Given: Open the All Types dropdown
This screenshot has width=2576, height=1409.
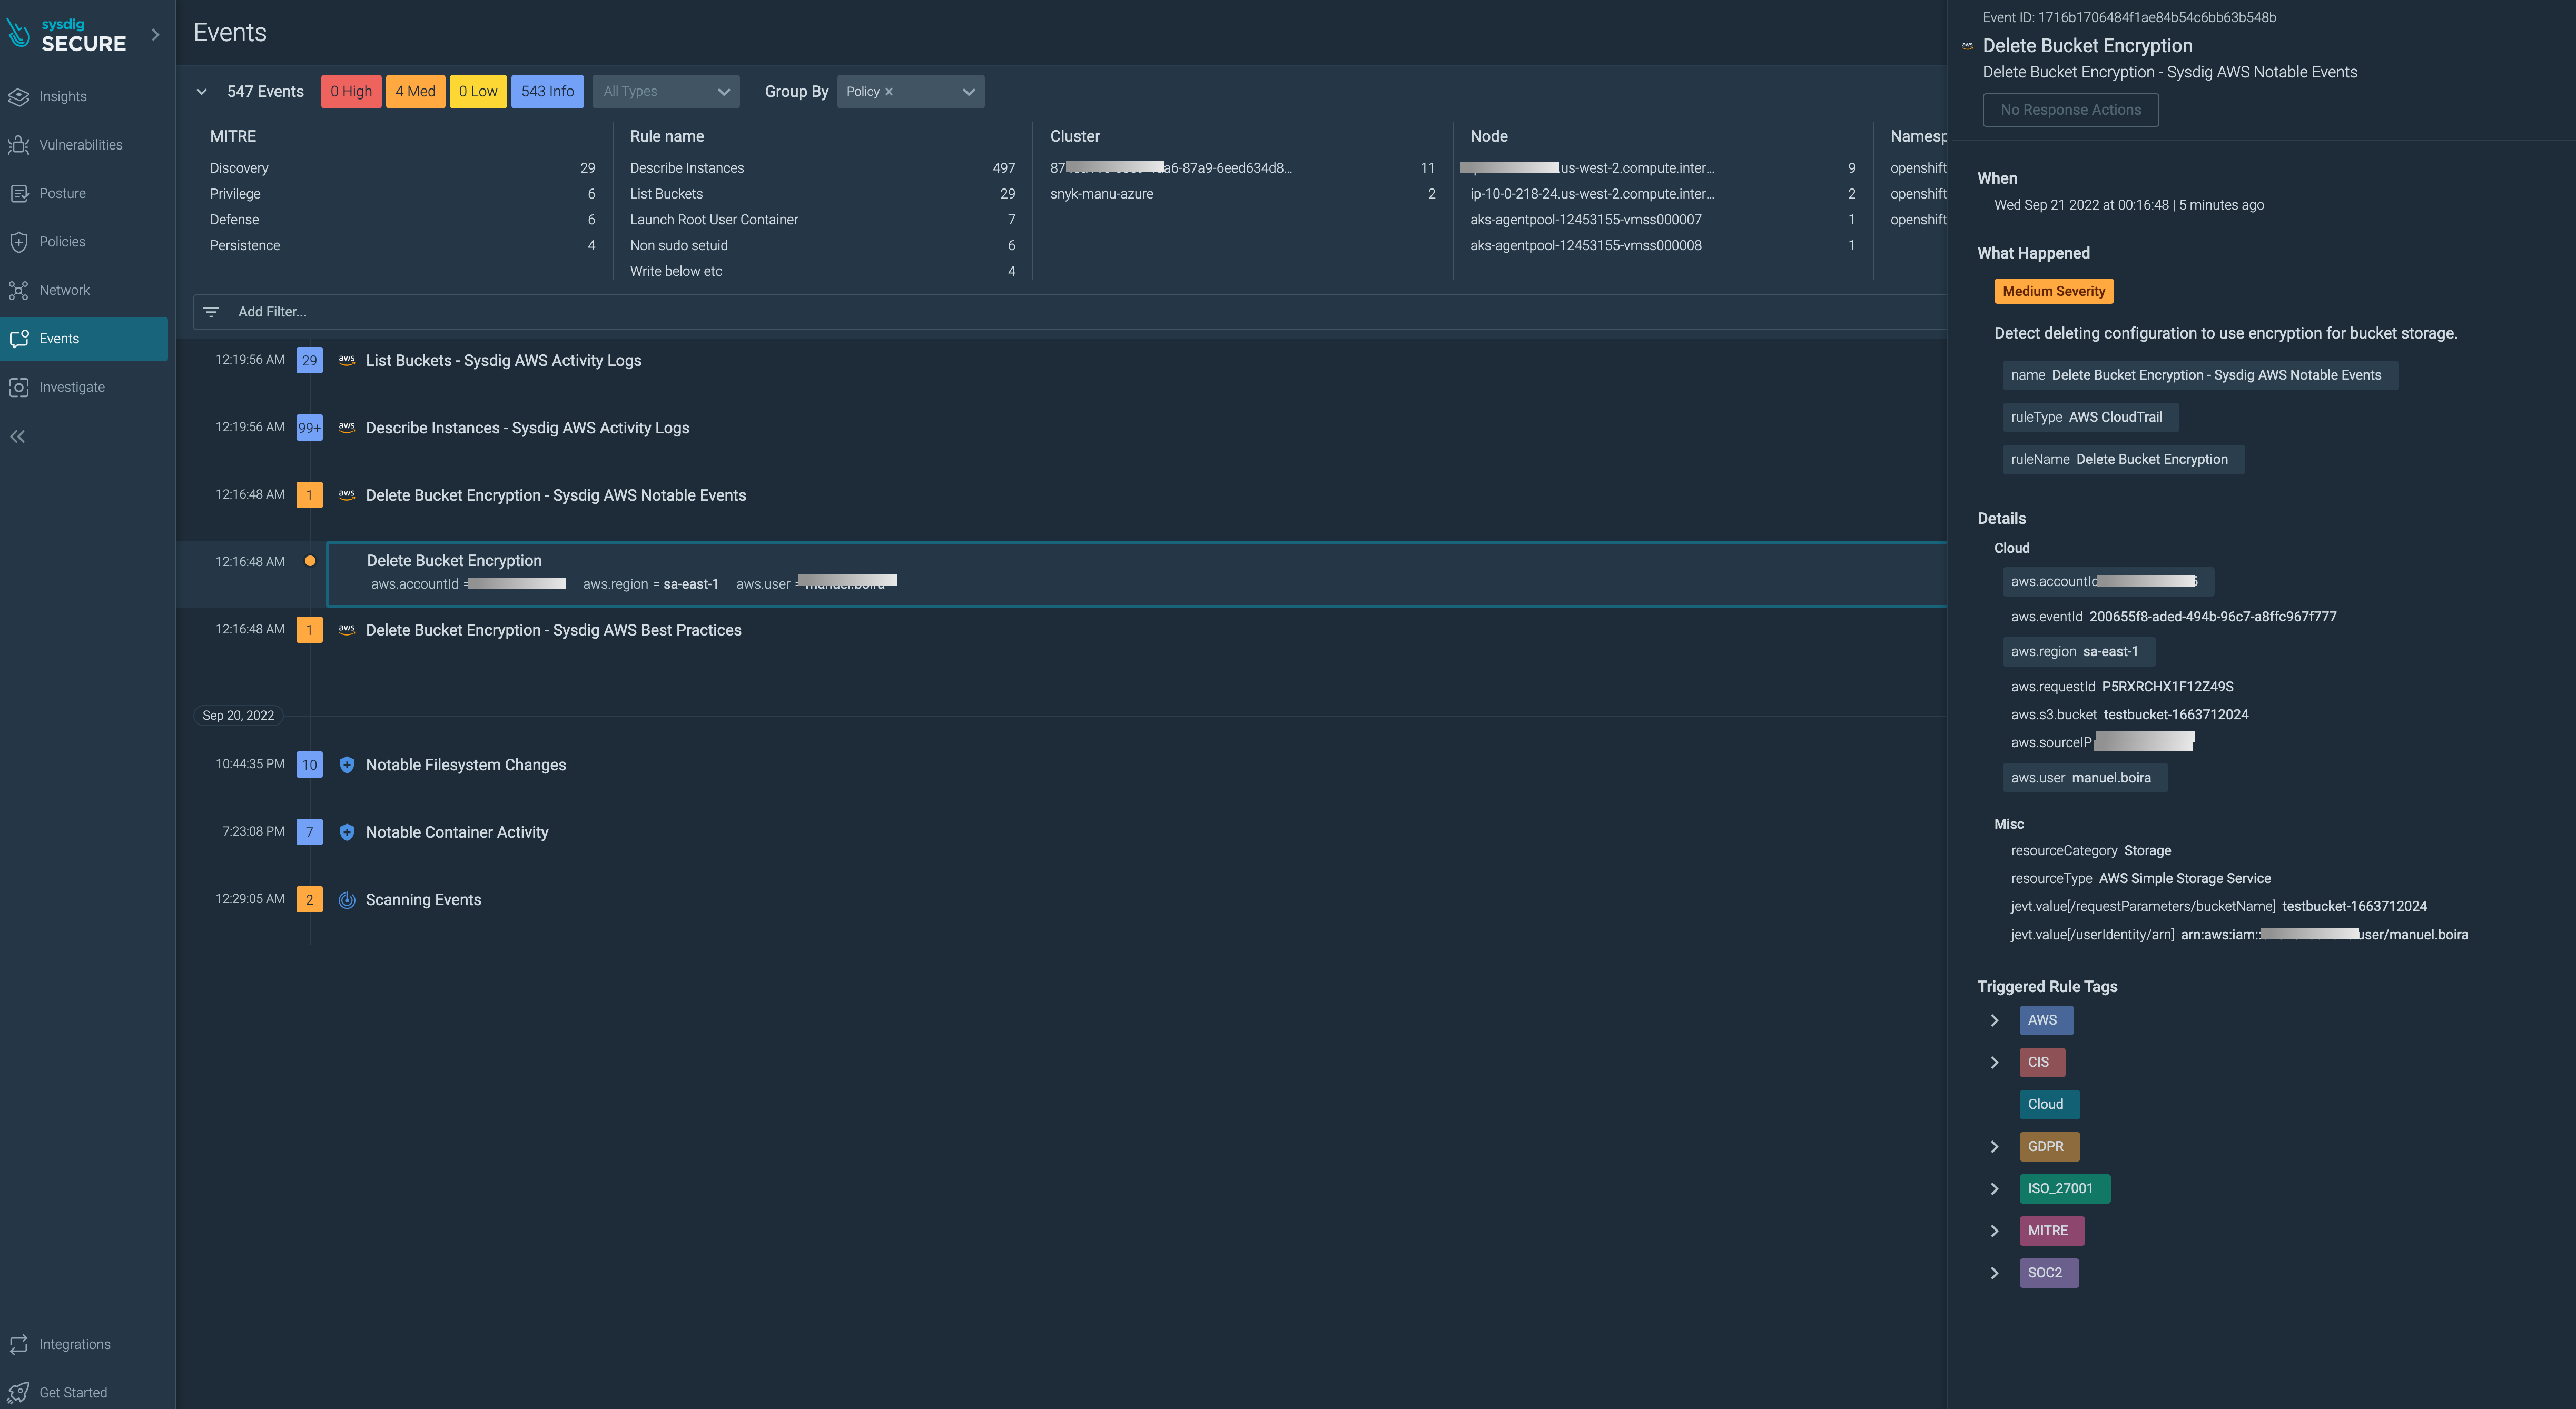Looking at the screenshot, I should (666, 91).
